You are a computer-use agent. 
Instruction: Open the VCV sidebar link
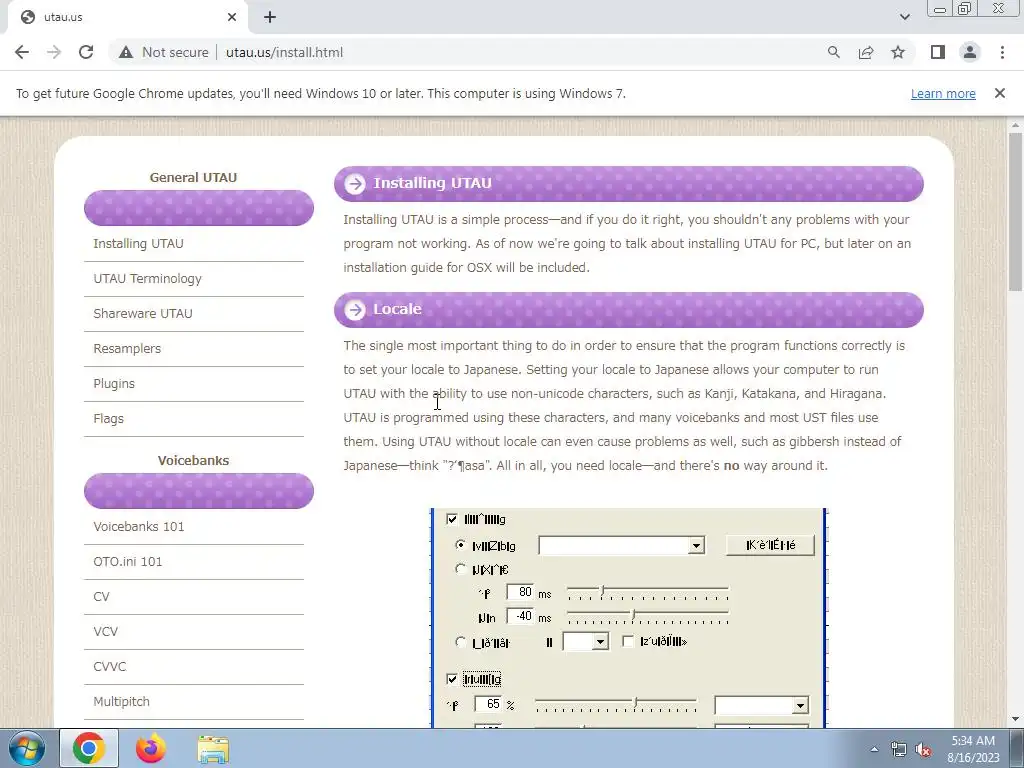click(x=106, y=632)
